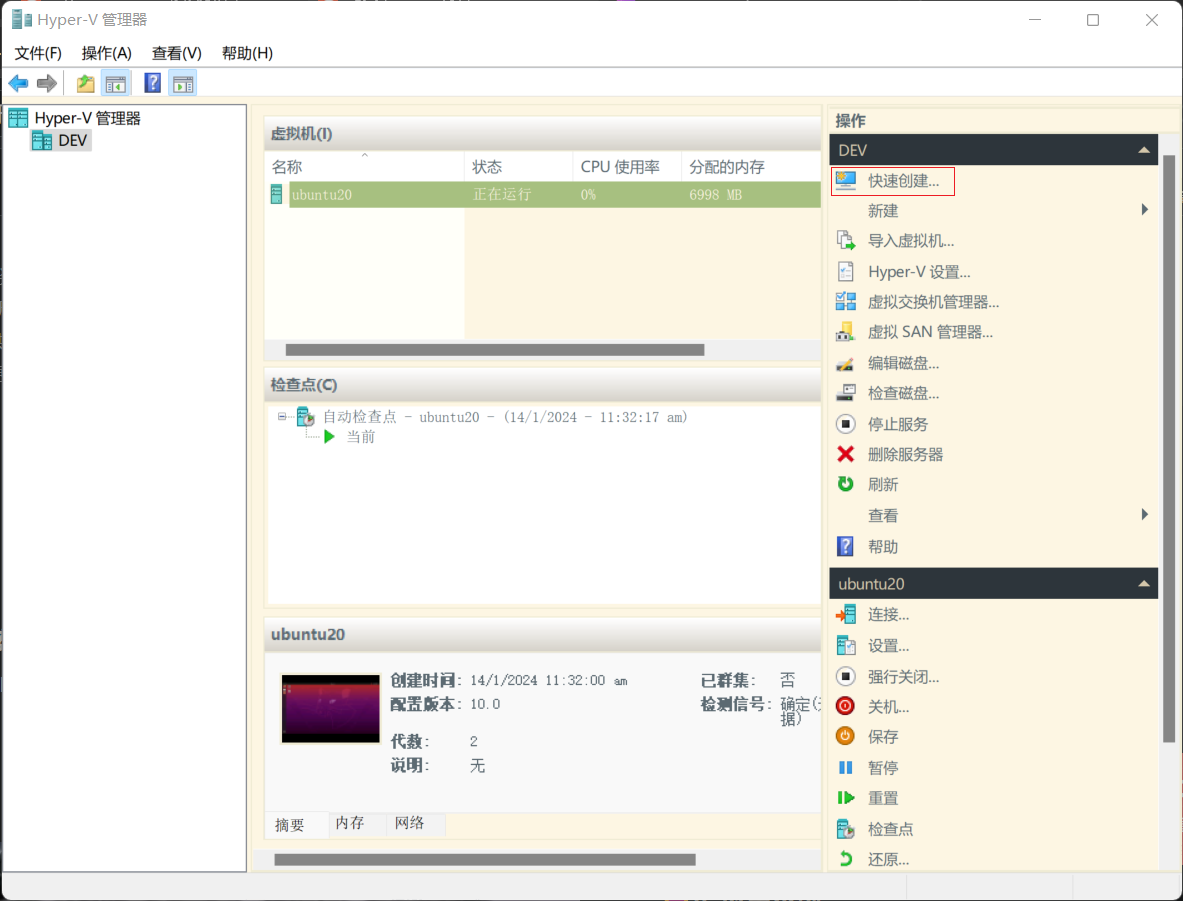Switch to the 内存 tab

[349, 823]
